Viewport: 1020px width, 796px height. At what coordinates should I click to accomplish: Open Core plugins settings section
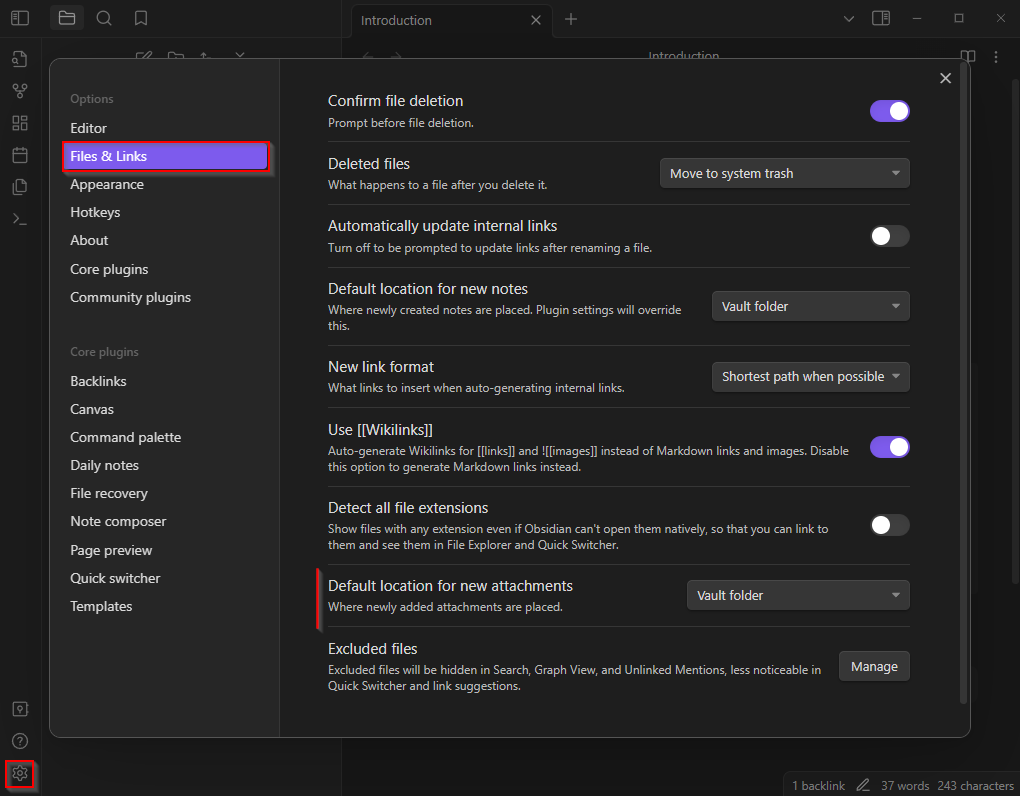click(165, 269)
